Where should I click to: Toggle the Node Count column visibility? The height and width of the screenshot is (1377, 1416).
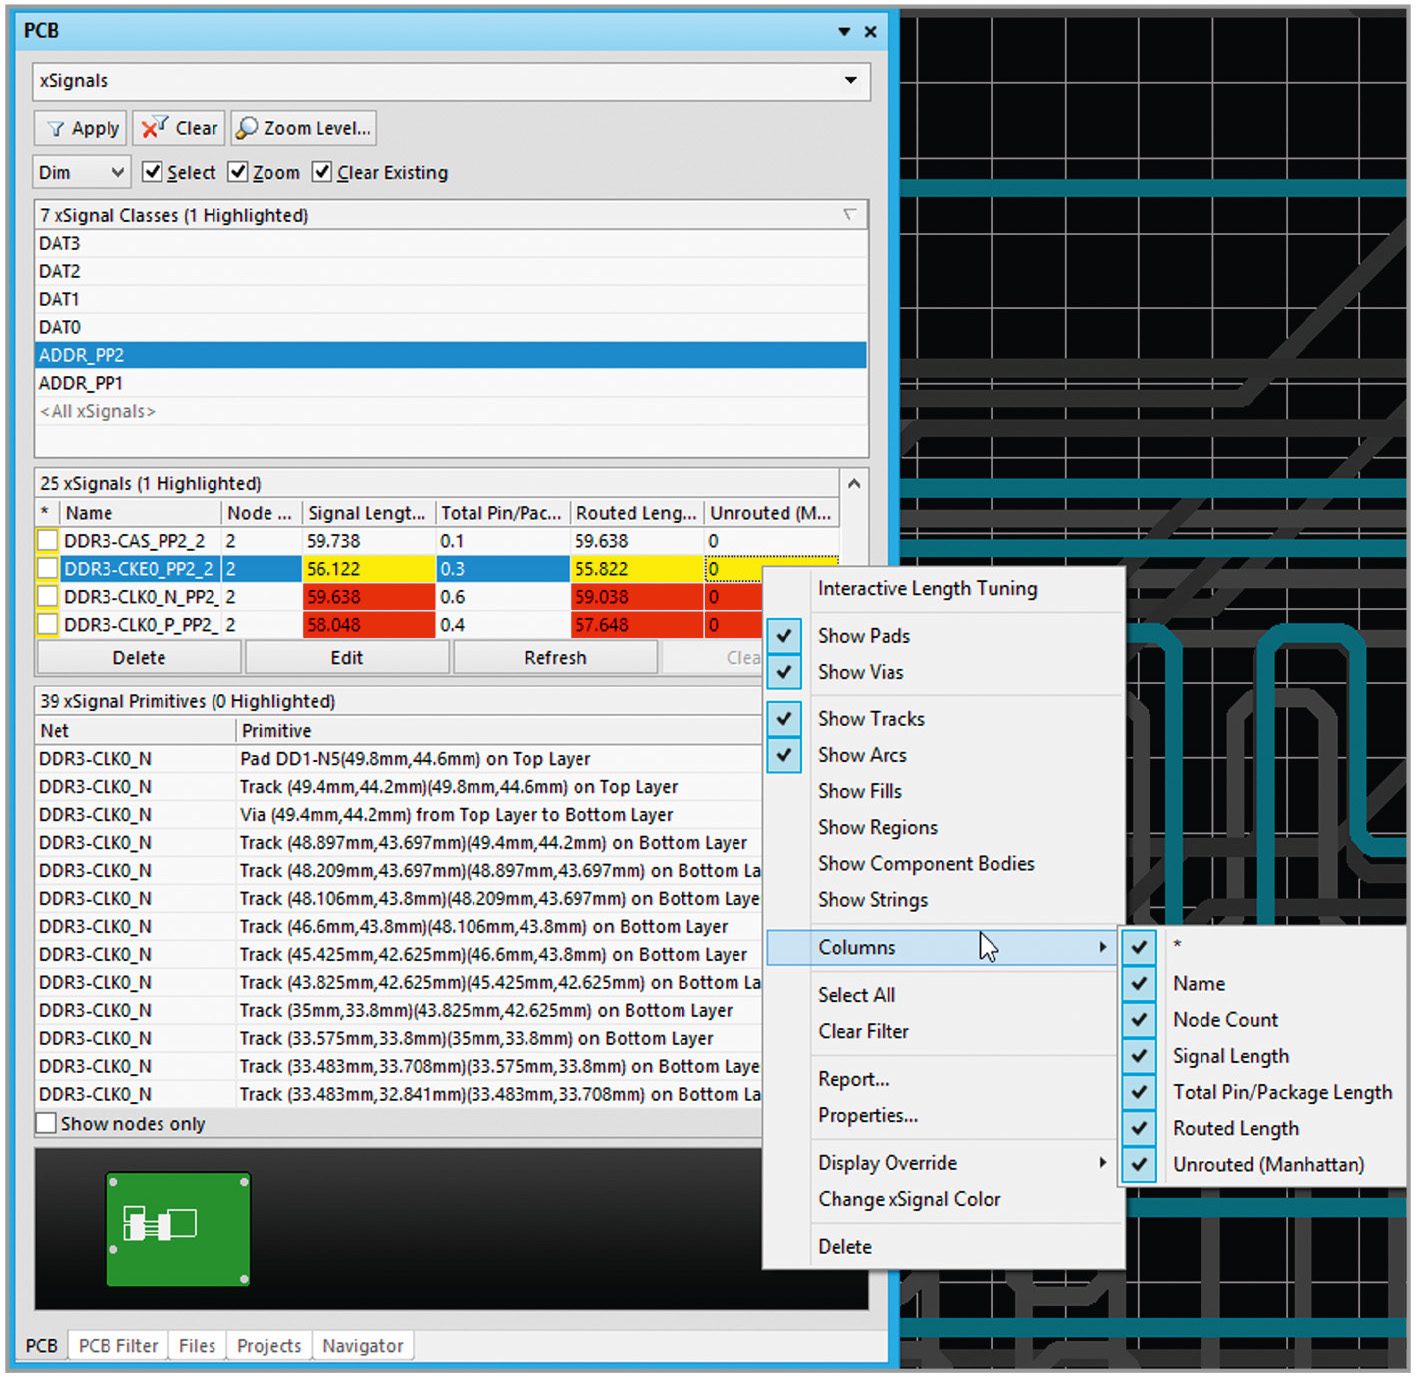click(x=1264, y=1020)
